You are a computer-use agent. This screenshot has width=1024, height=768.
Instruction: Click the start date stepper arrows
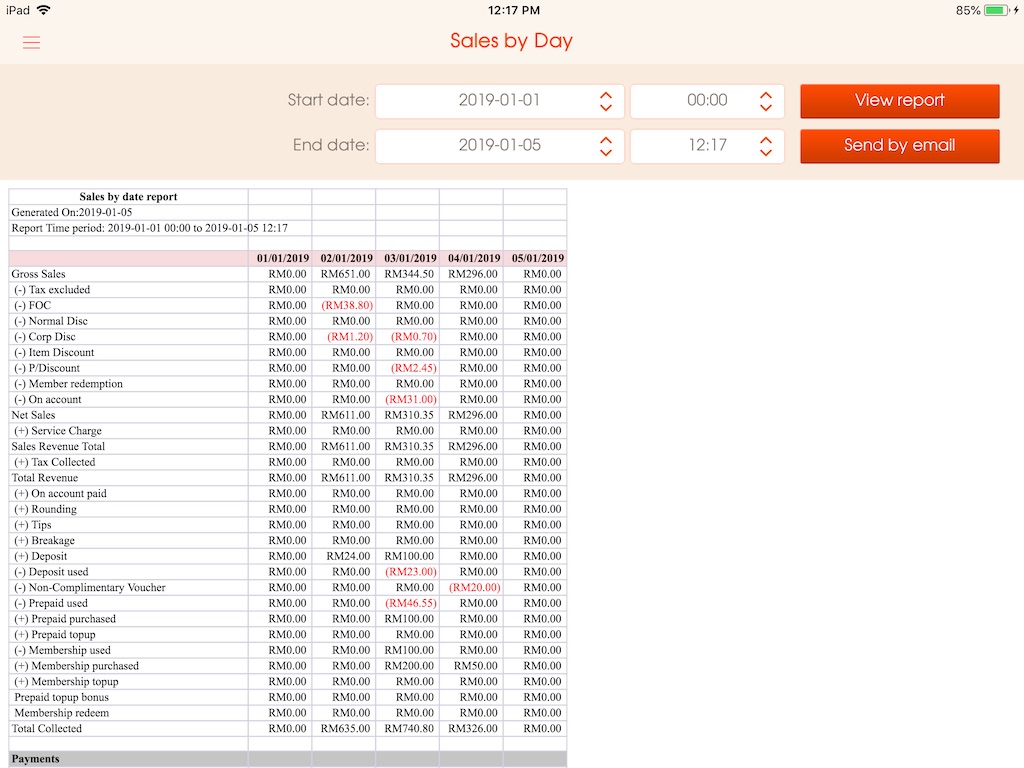(605, 101)
